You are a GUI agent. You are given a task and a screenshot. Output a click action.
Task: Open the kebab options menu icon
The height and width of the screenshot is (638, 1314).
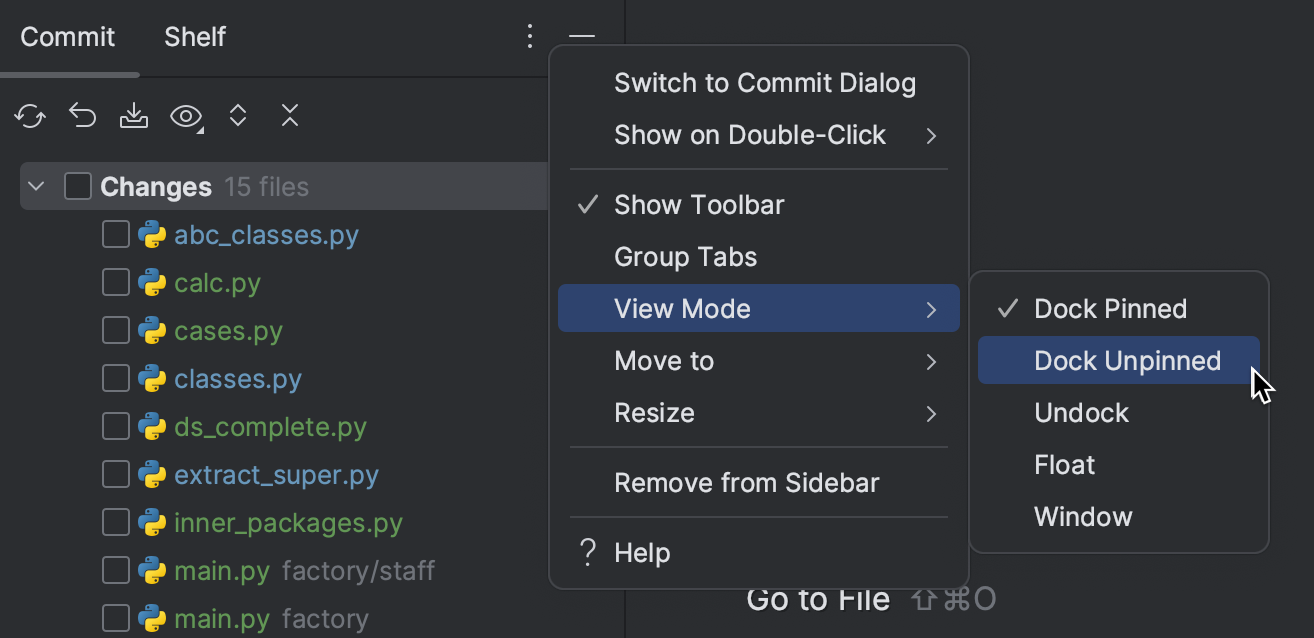(x=529, y=36)
